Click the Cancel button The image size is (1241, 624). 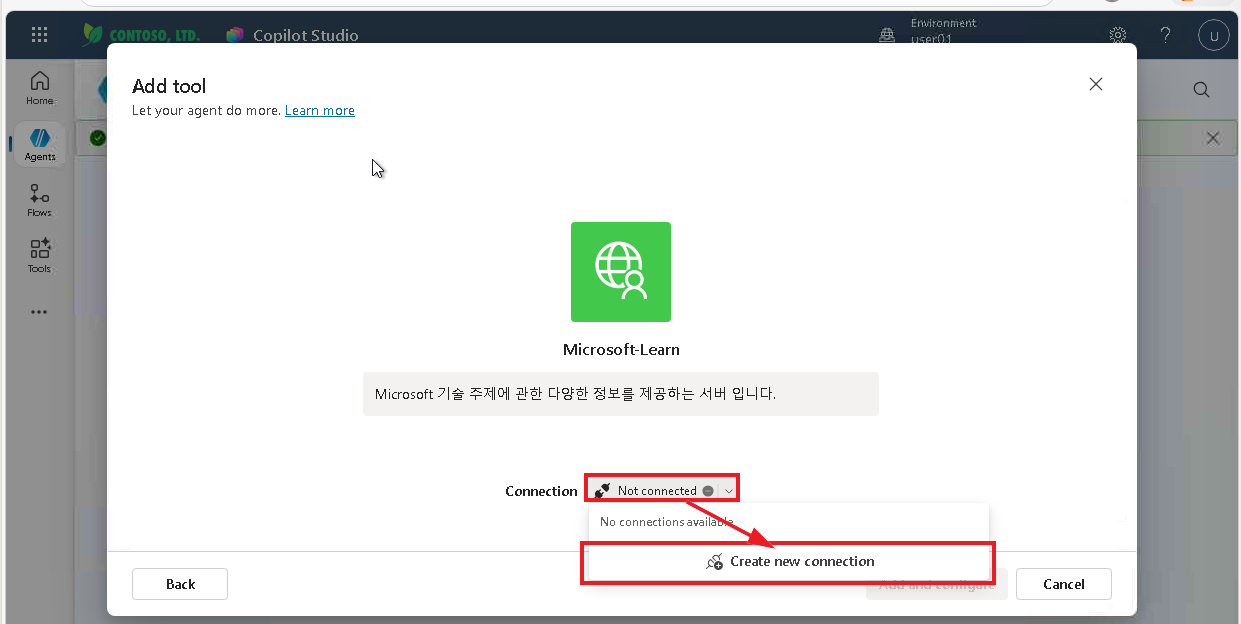[x=1064, y=584]
